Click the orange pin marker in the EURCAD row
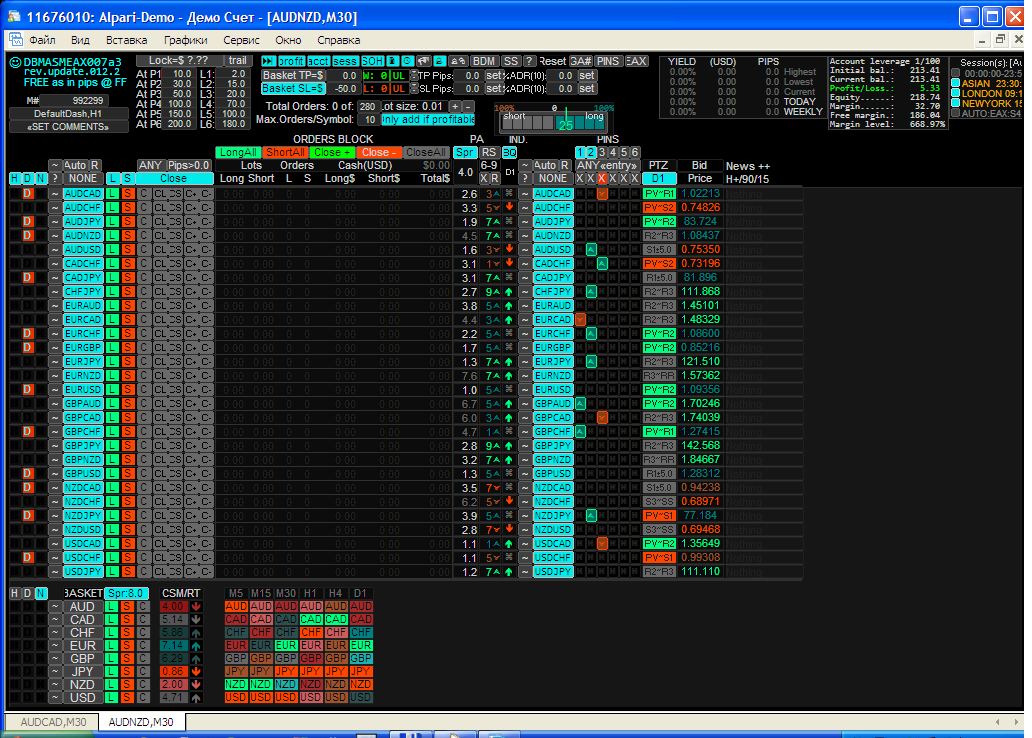This screenshot has height=738, width=1032. pos(580,320)
